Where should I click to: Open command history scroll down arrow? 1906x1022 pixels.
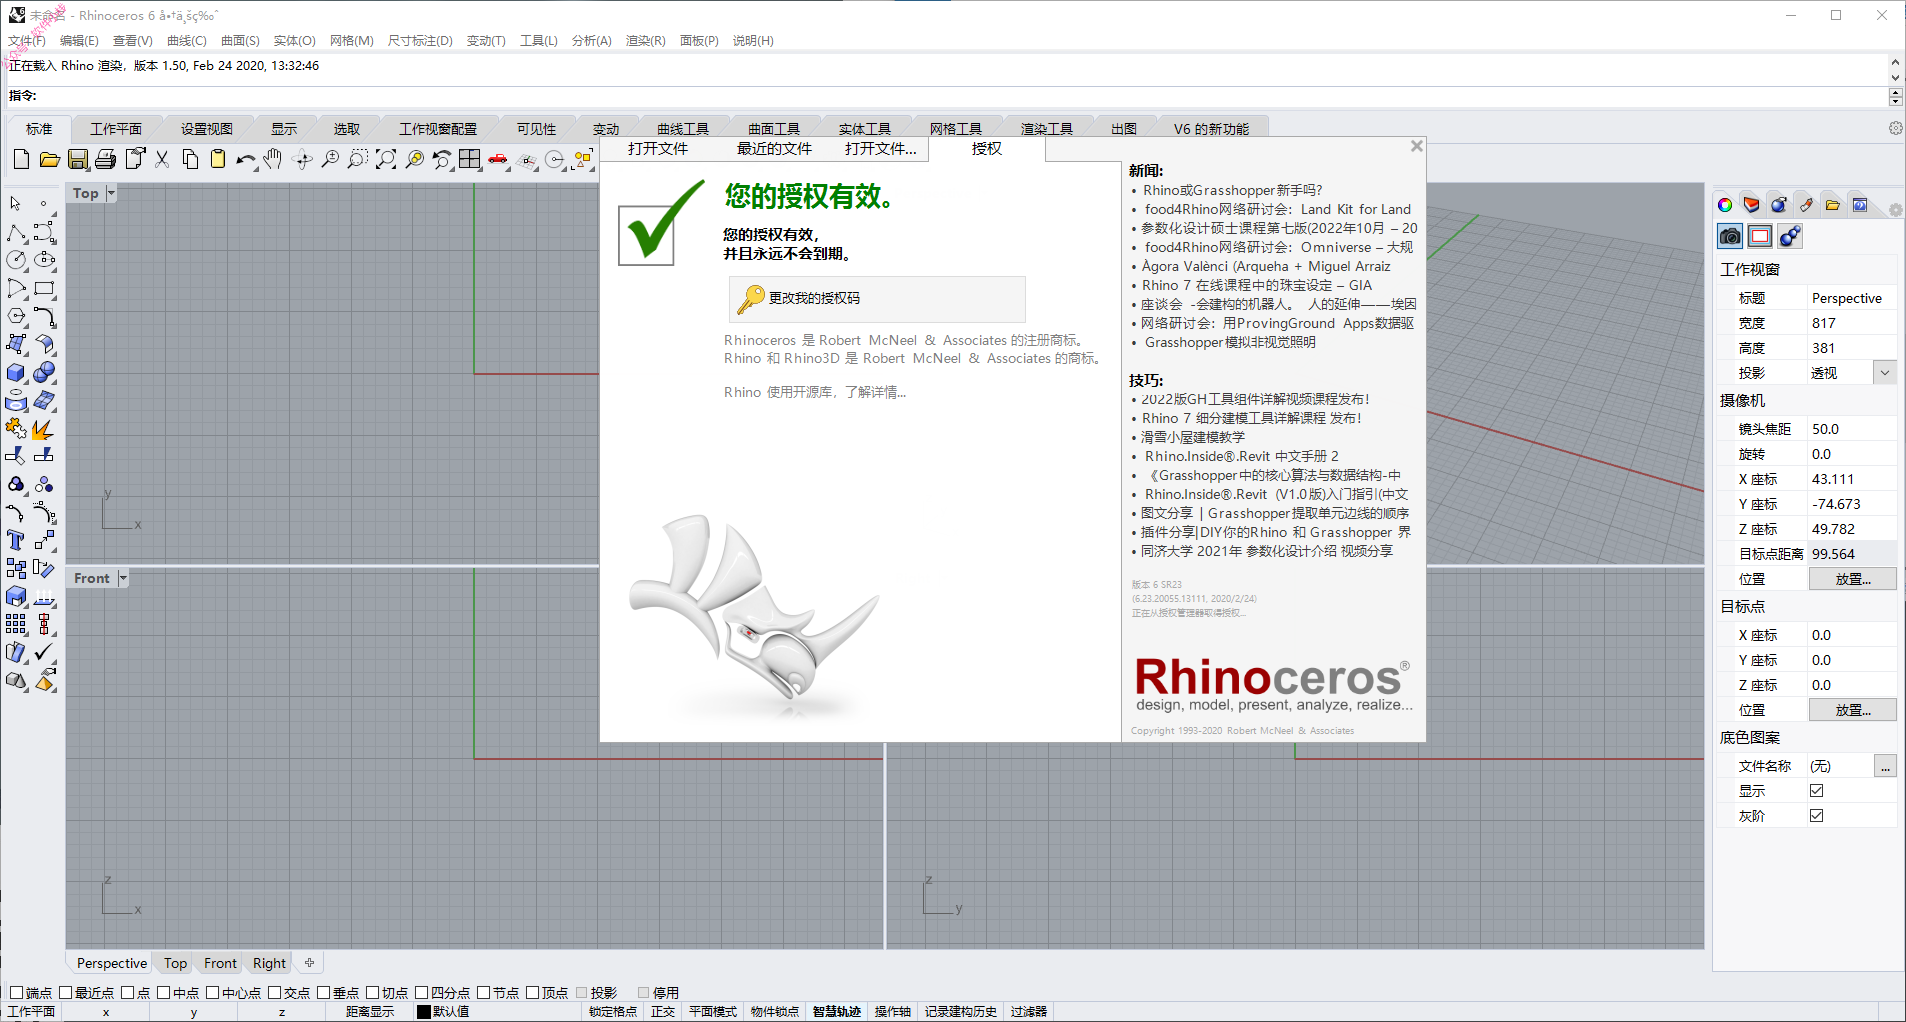[1895, 77]
